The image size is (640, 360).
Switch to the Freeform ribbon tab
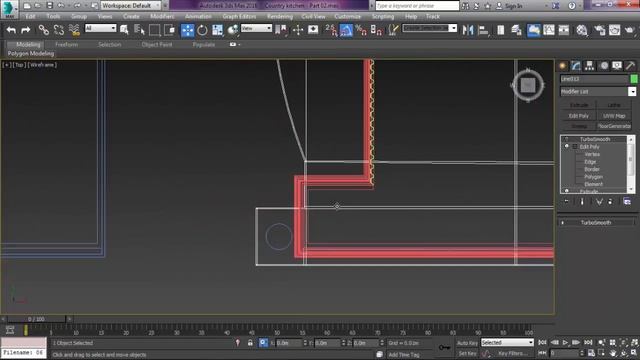(67, 44)
